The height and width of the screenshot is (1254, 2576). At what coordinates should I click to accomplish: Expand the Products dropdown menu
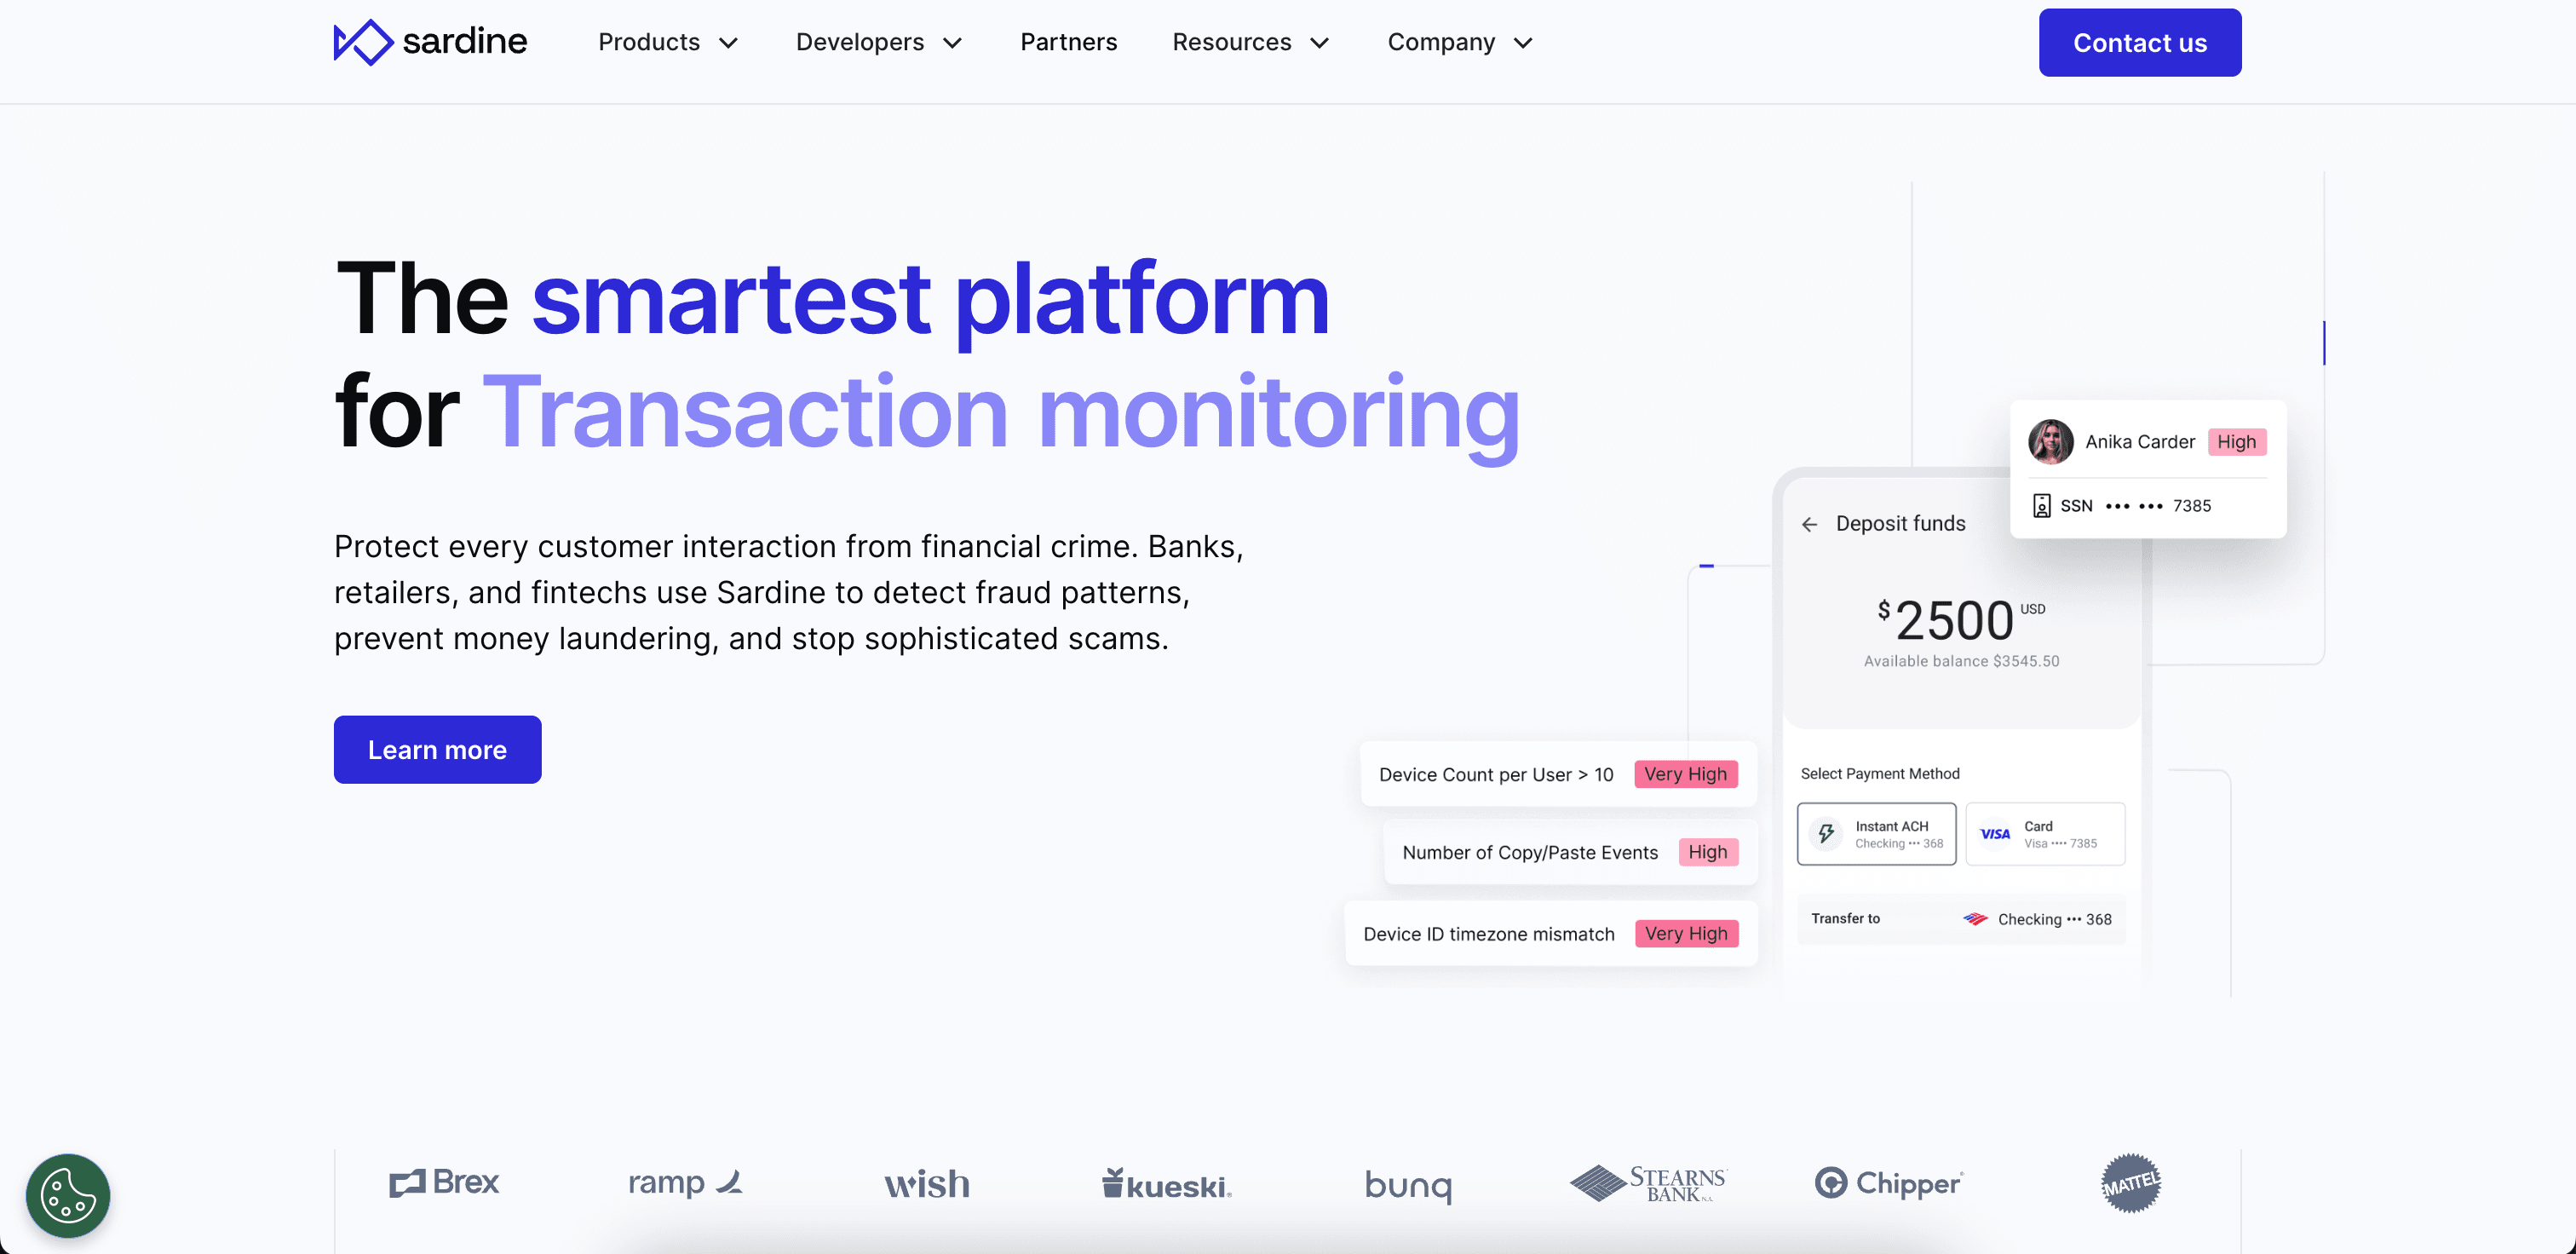pyautogui.click(x=667, y=42)
